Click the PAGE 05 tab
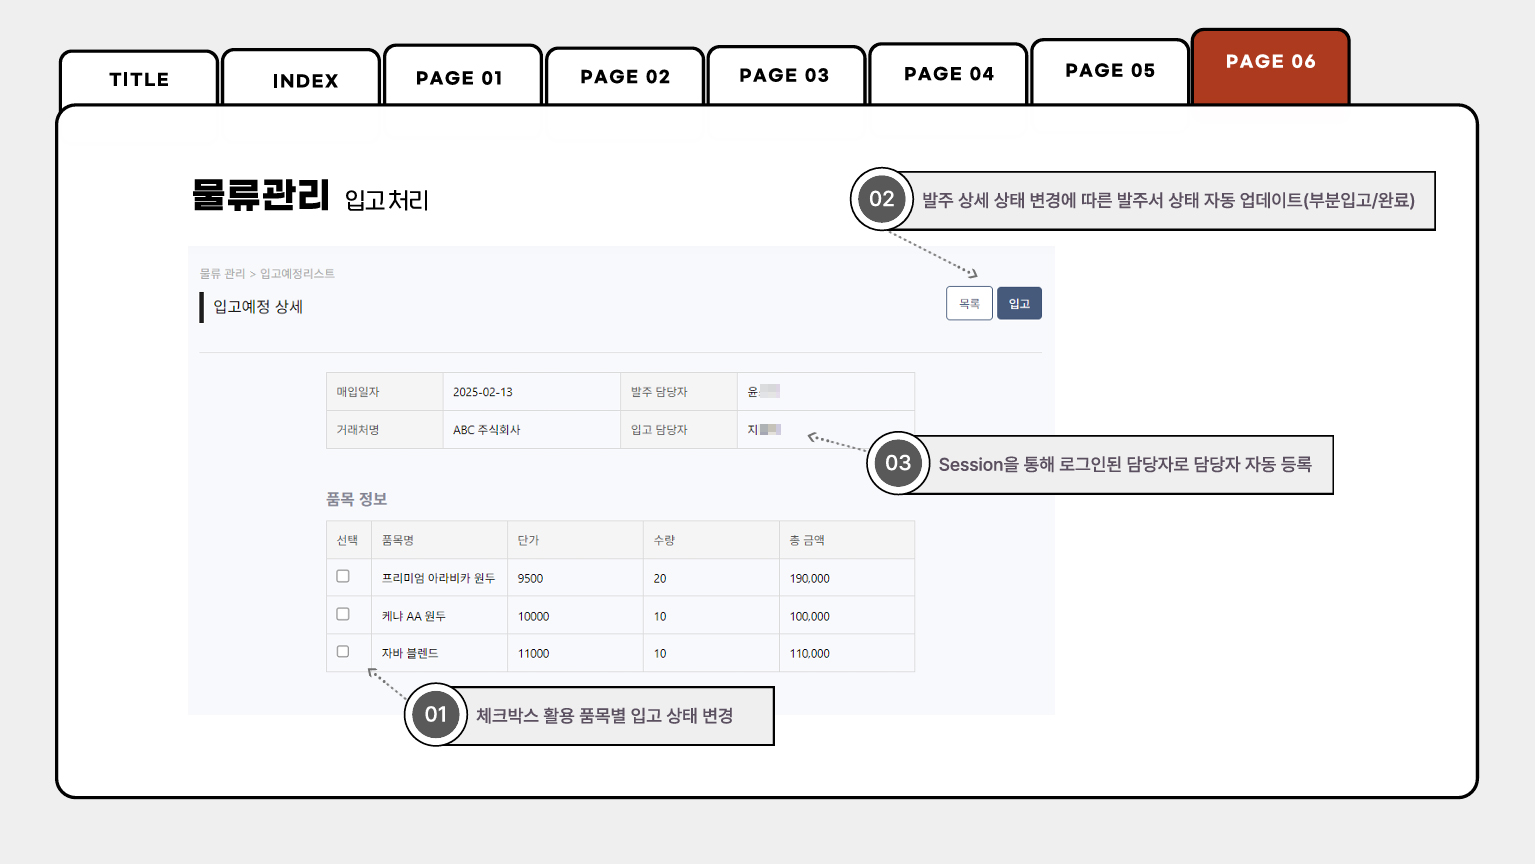This screenshot has height=864, width=1535. 1110,71
